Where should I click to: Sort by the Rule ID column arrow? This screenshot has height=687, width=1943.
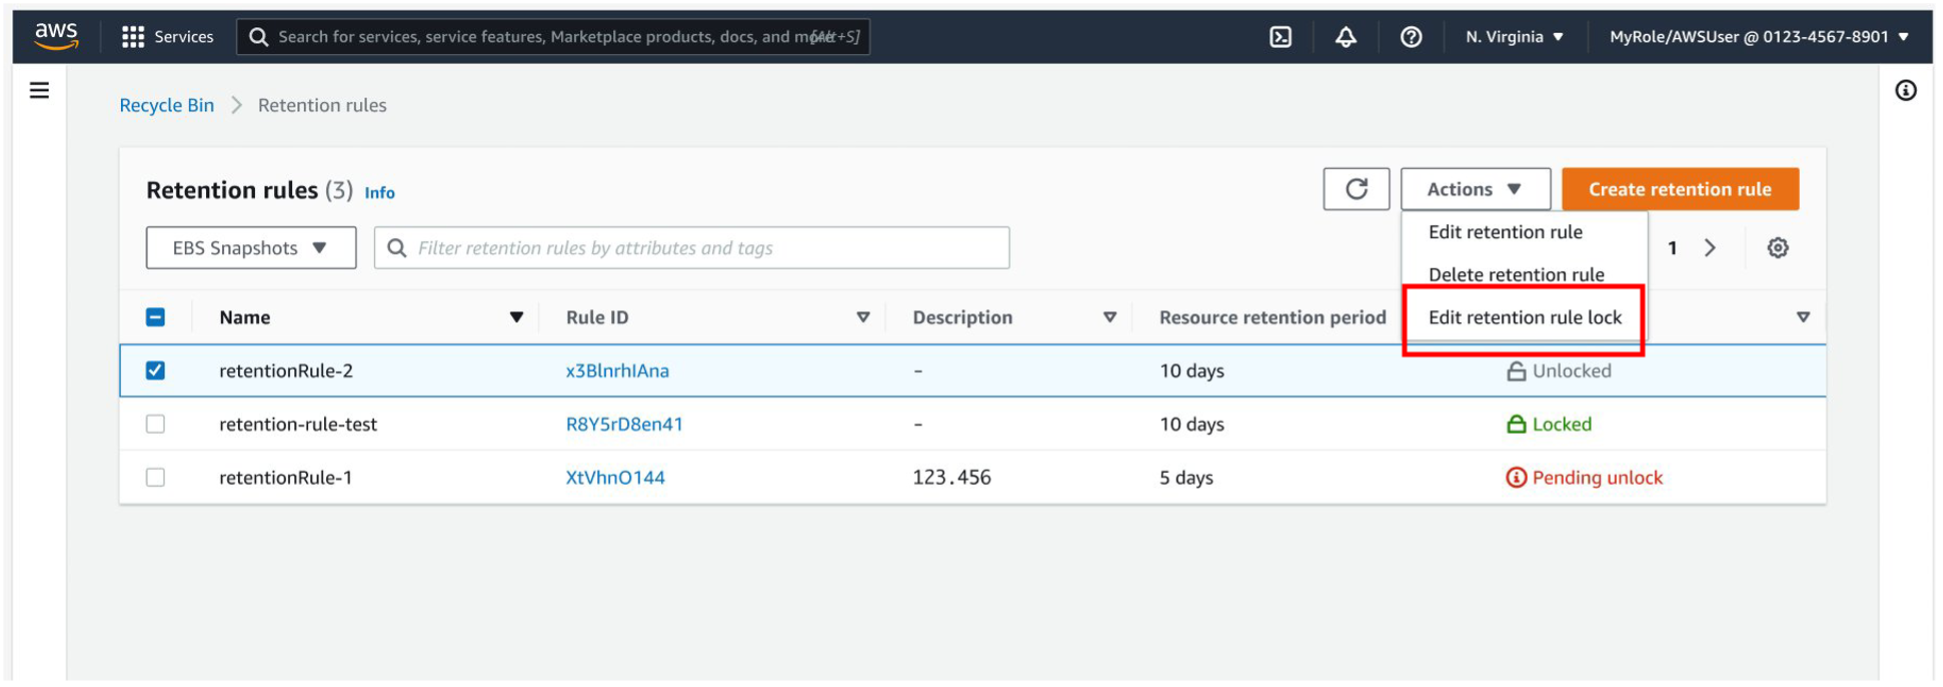pyautogui.click(x=863, y=318)
